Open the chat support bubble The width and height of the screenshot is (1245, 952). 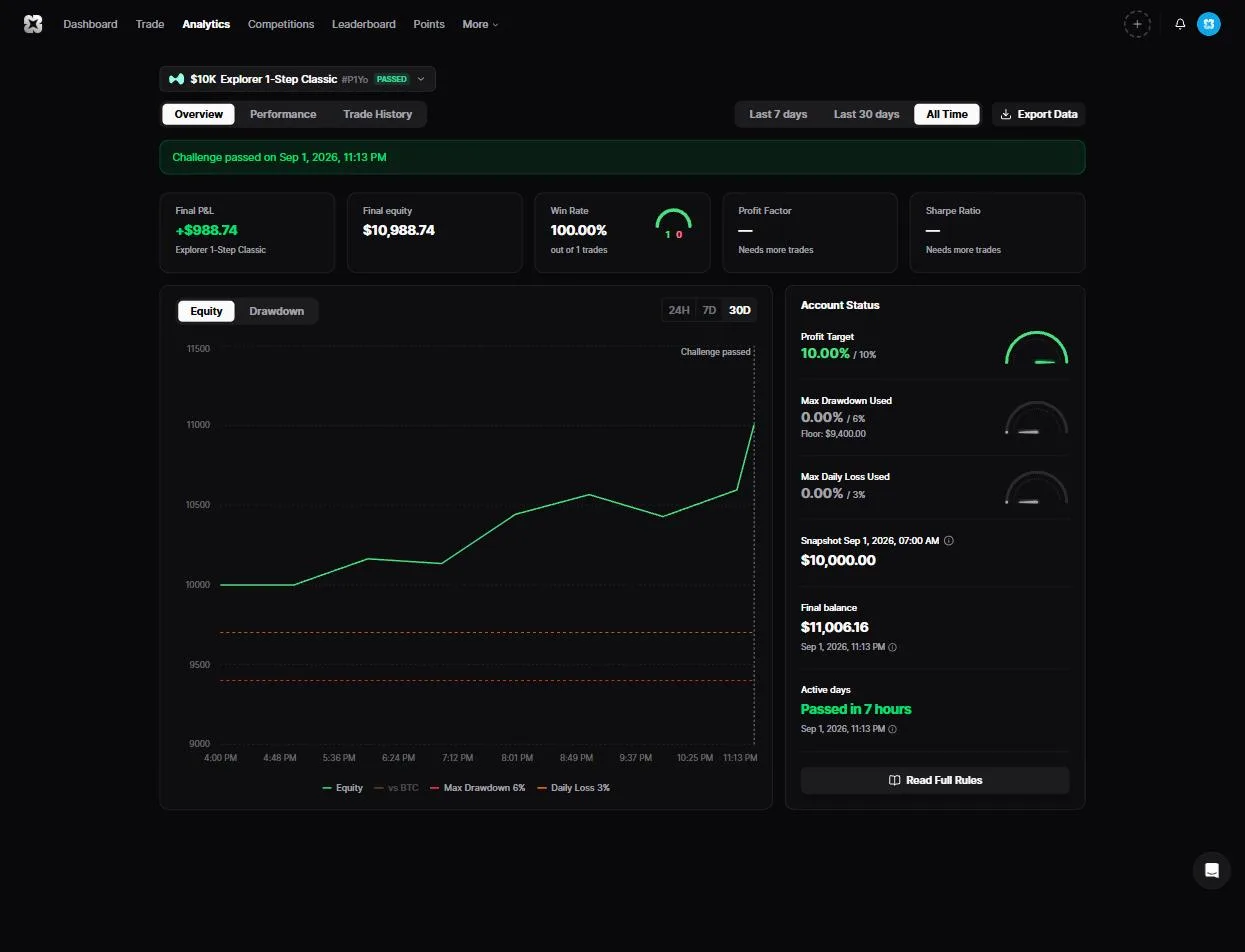(1211, 870)
